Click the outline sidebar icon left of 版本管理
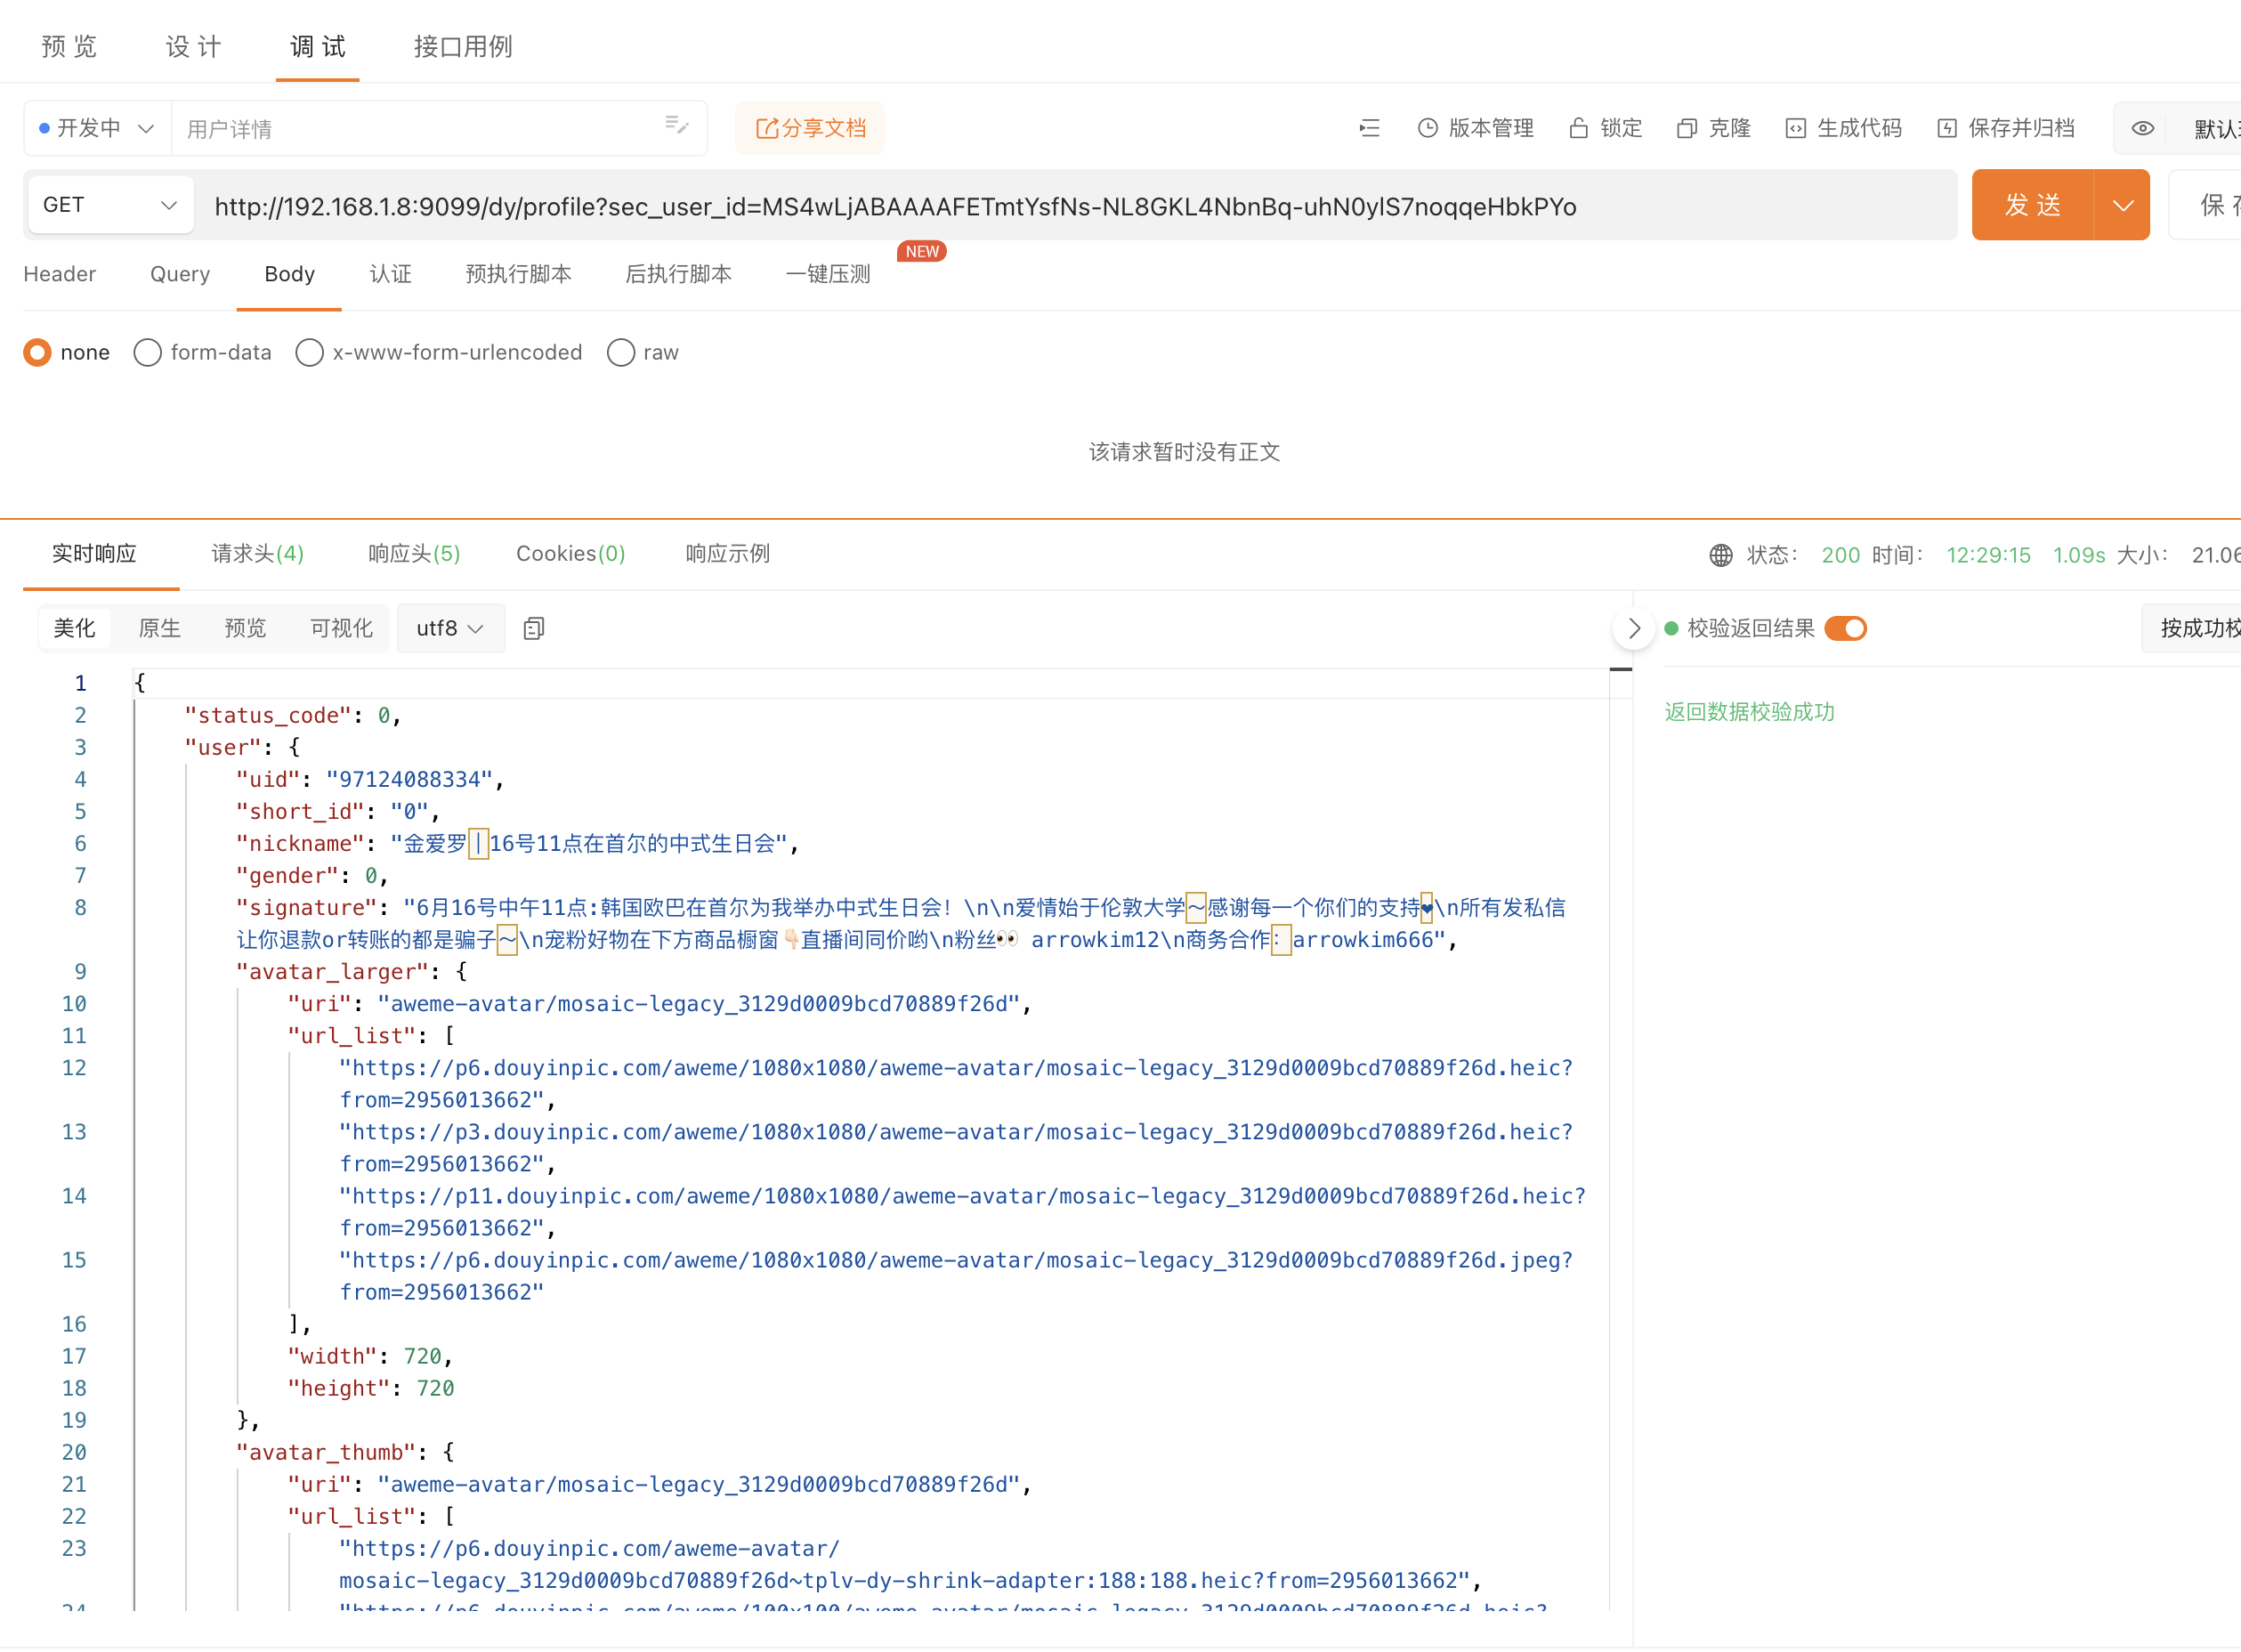 click(x=1369, y=128)
